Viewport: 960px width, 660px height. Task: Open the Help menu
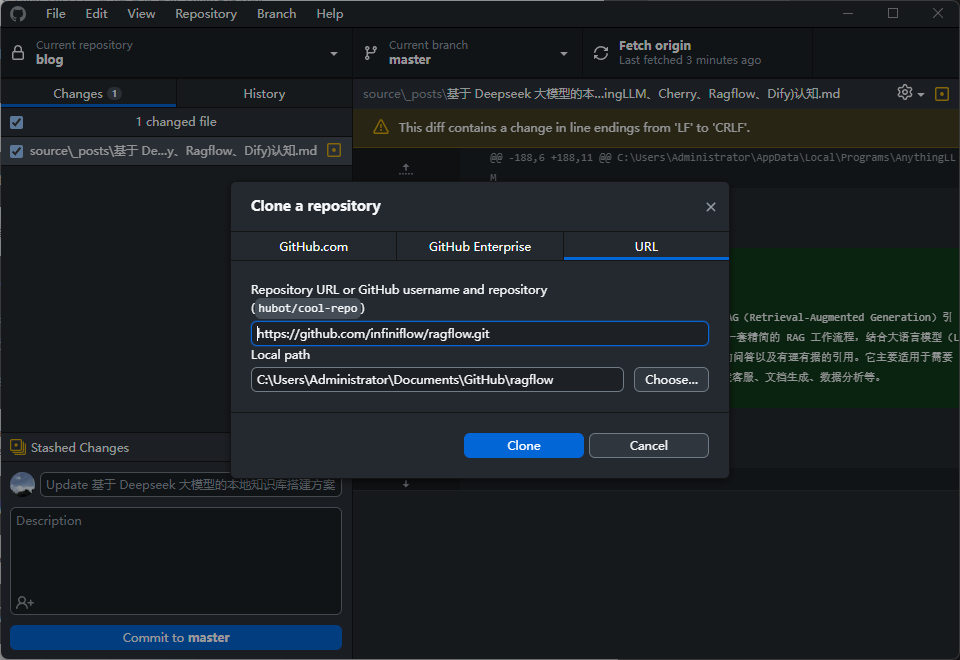(329, 13)
